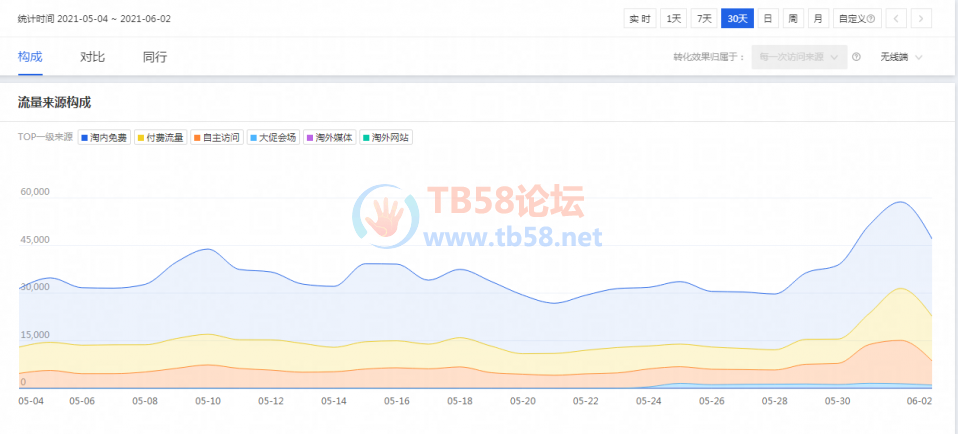
Task: Select the 30天 time range button
Action: (737, 18)
